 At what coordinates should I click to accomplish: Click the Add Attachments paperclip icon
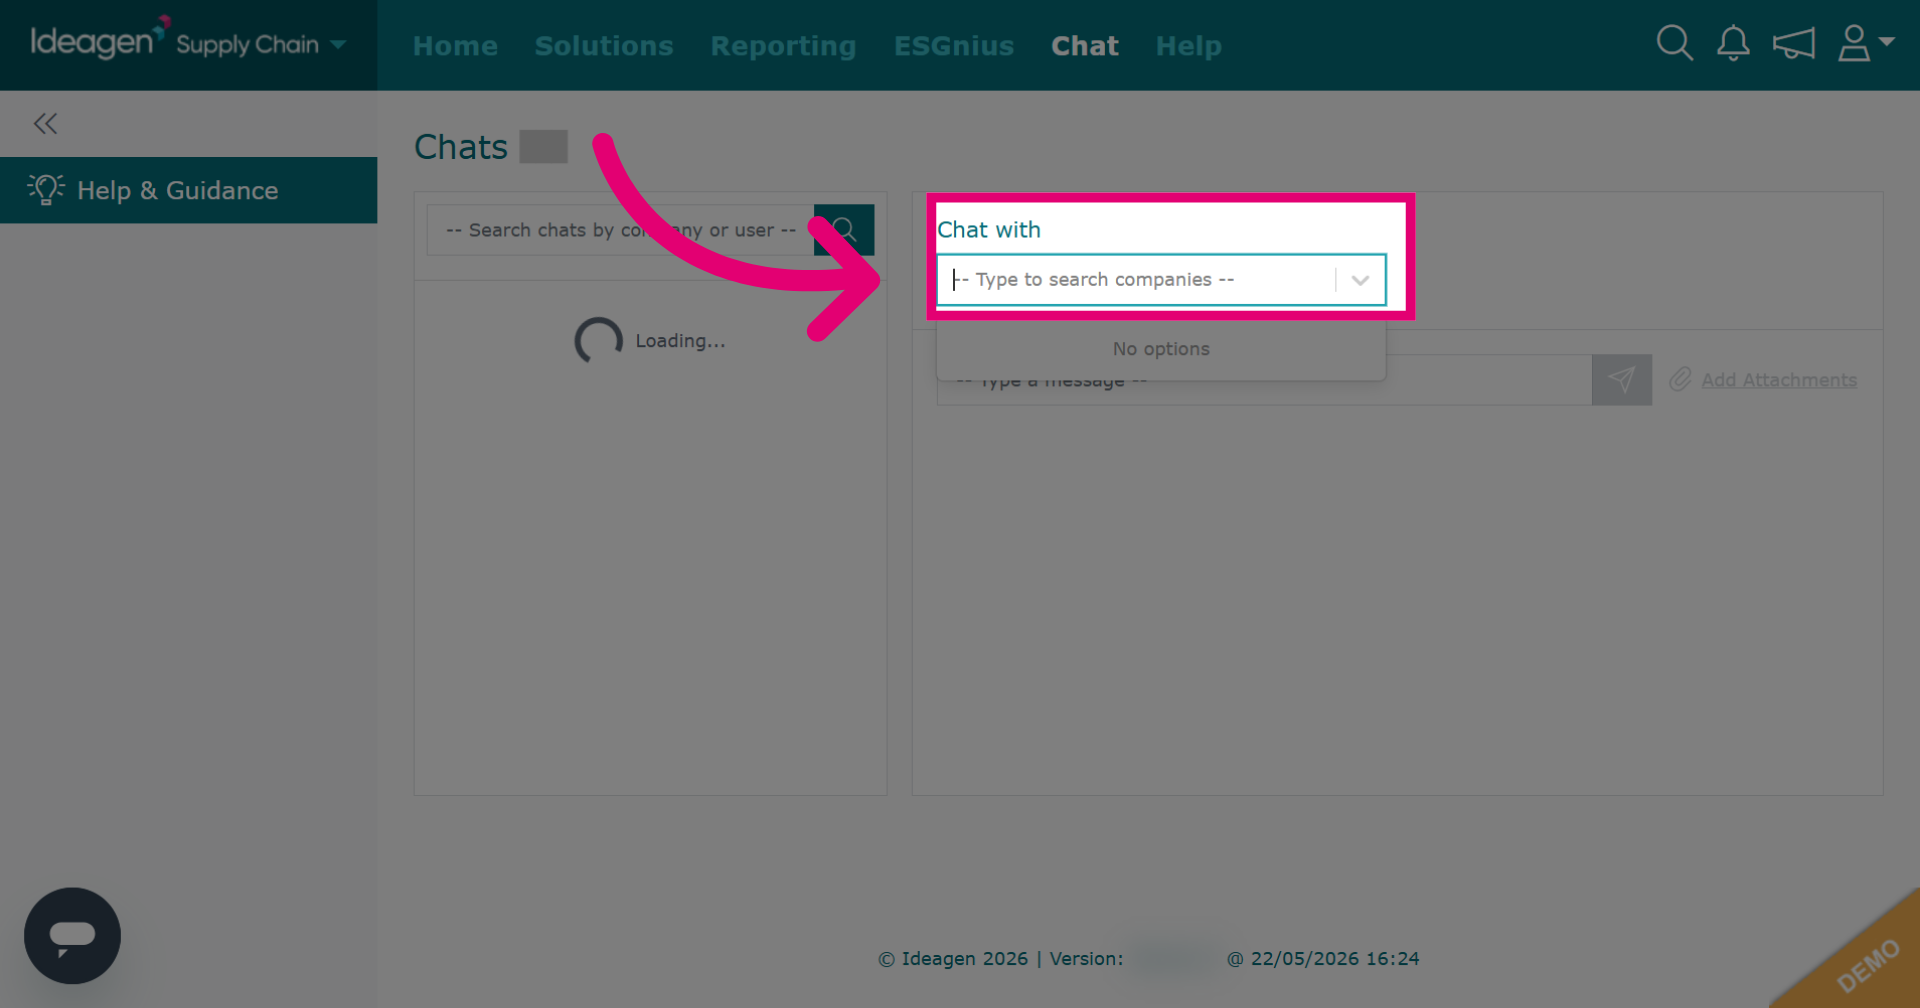coord(1680,379)
